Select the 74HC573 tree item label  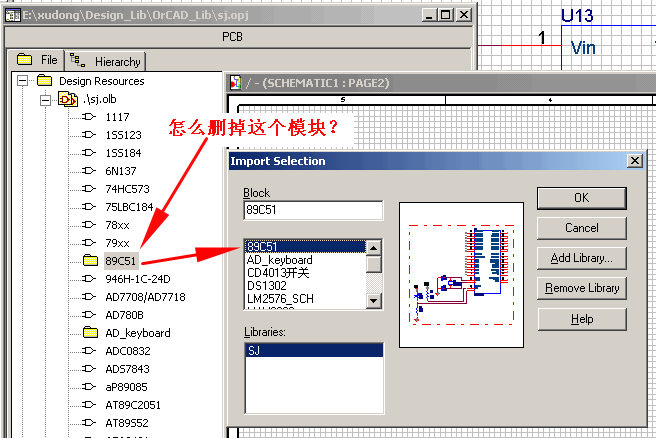127,189
